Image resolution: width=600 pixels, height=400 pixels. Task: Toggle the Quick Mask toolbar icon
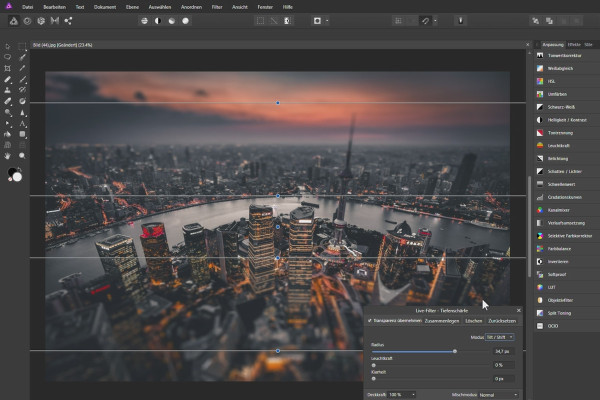tap(317, 21)
